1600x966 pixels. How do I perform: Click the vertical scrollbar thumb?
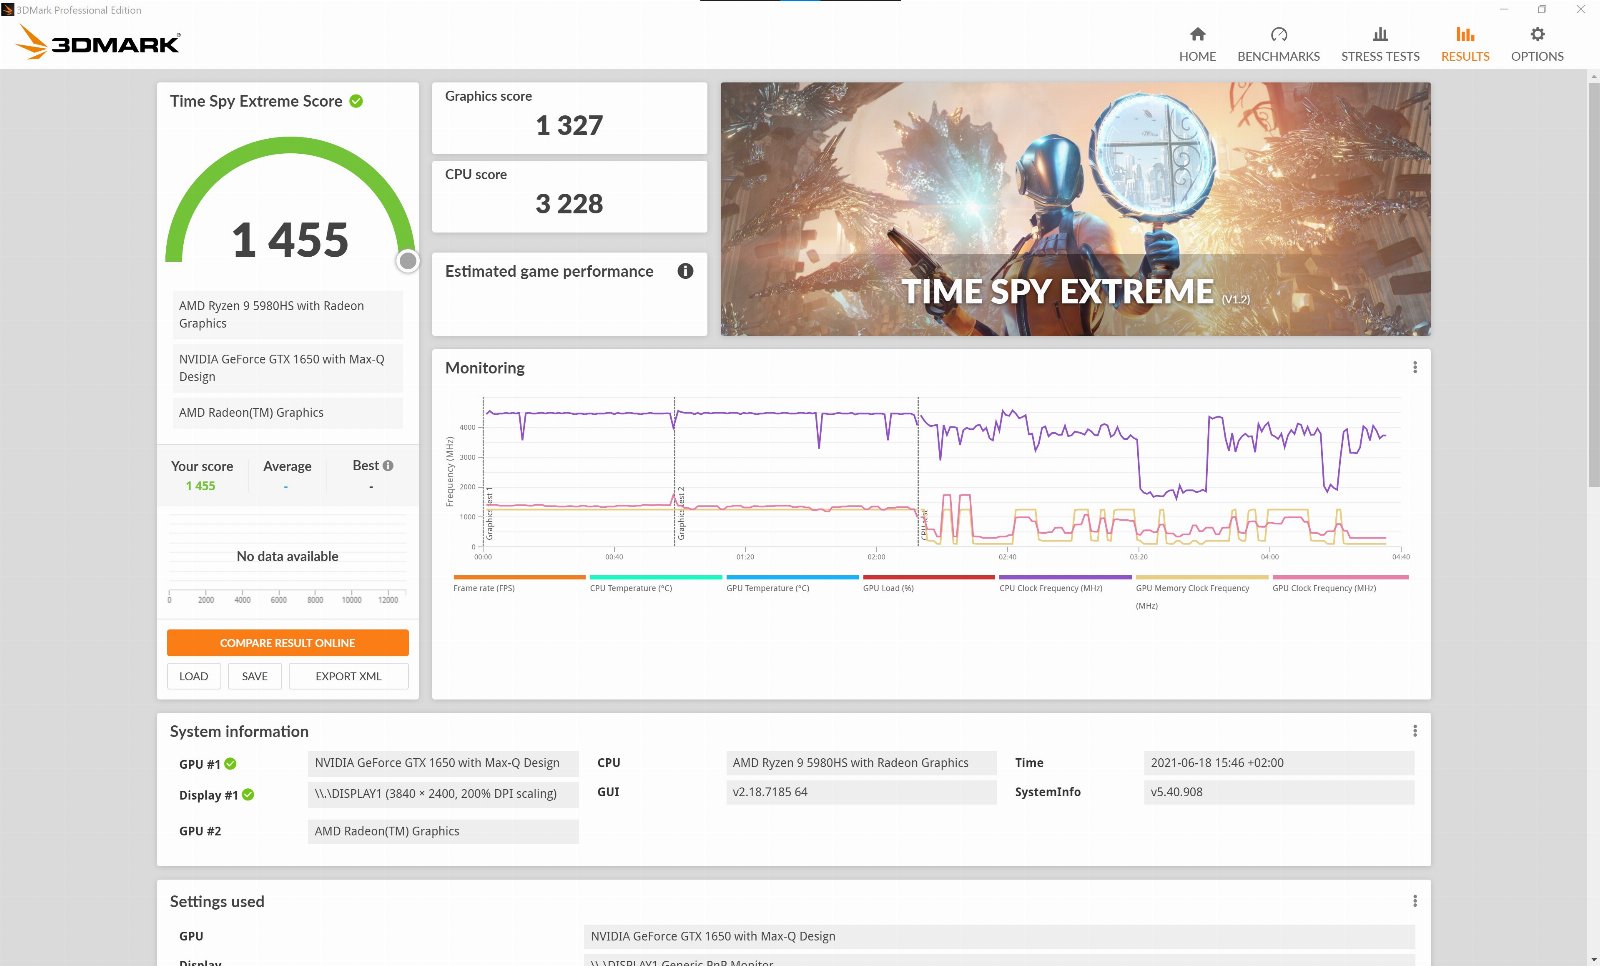[1593, 285]
